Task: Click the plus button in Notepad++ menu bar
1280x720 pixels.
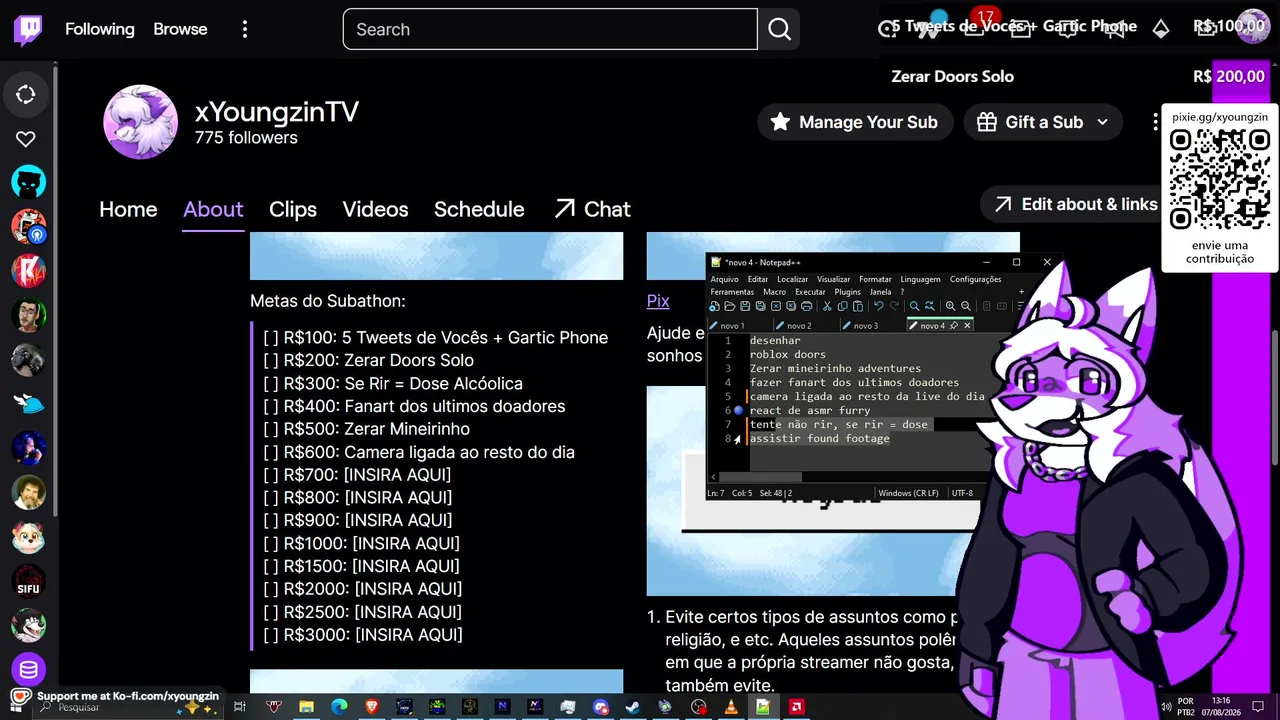Action: point(1021,292)
